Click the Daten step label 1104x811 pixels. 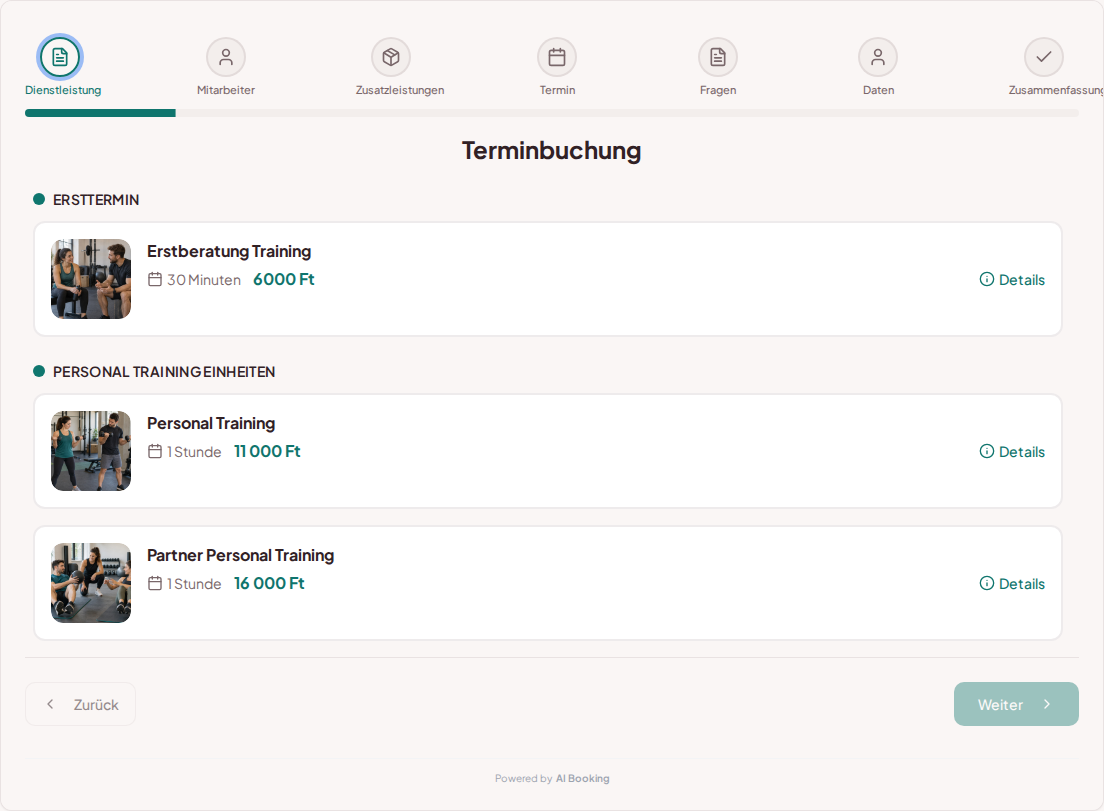point(879,90)
